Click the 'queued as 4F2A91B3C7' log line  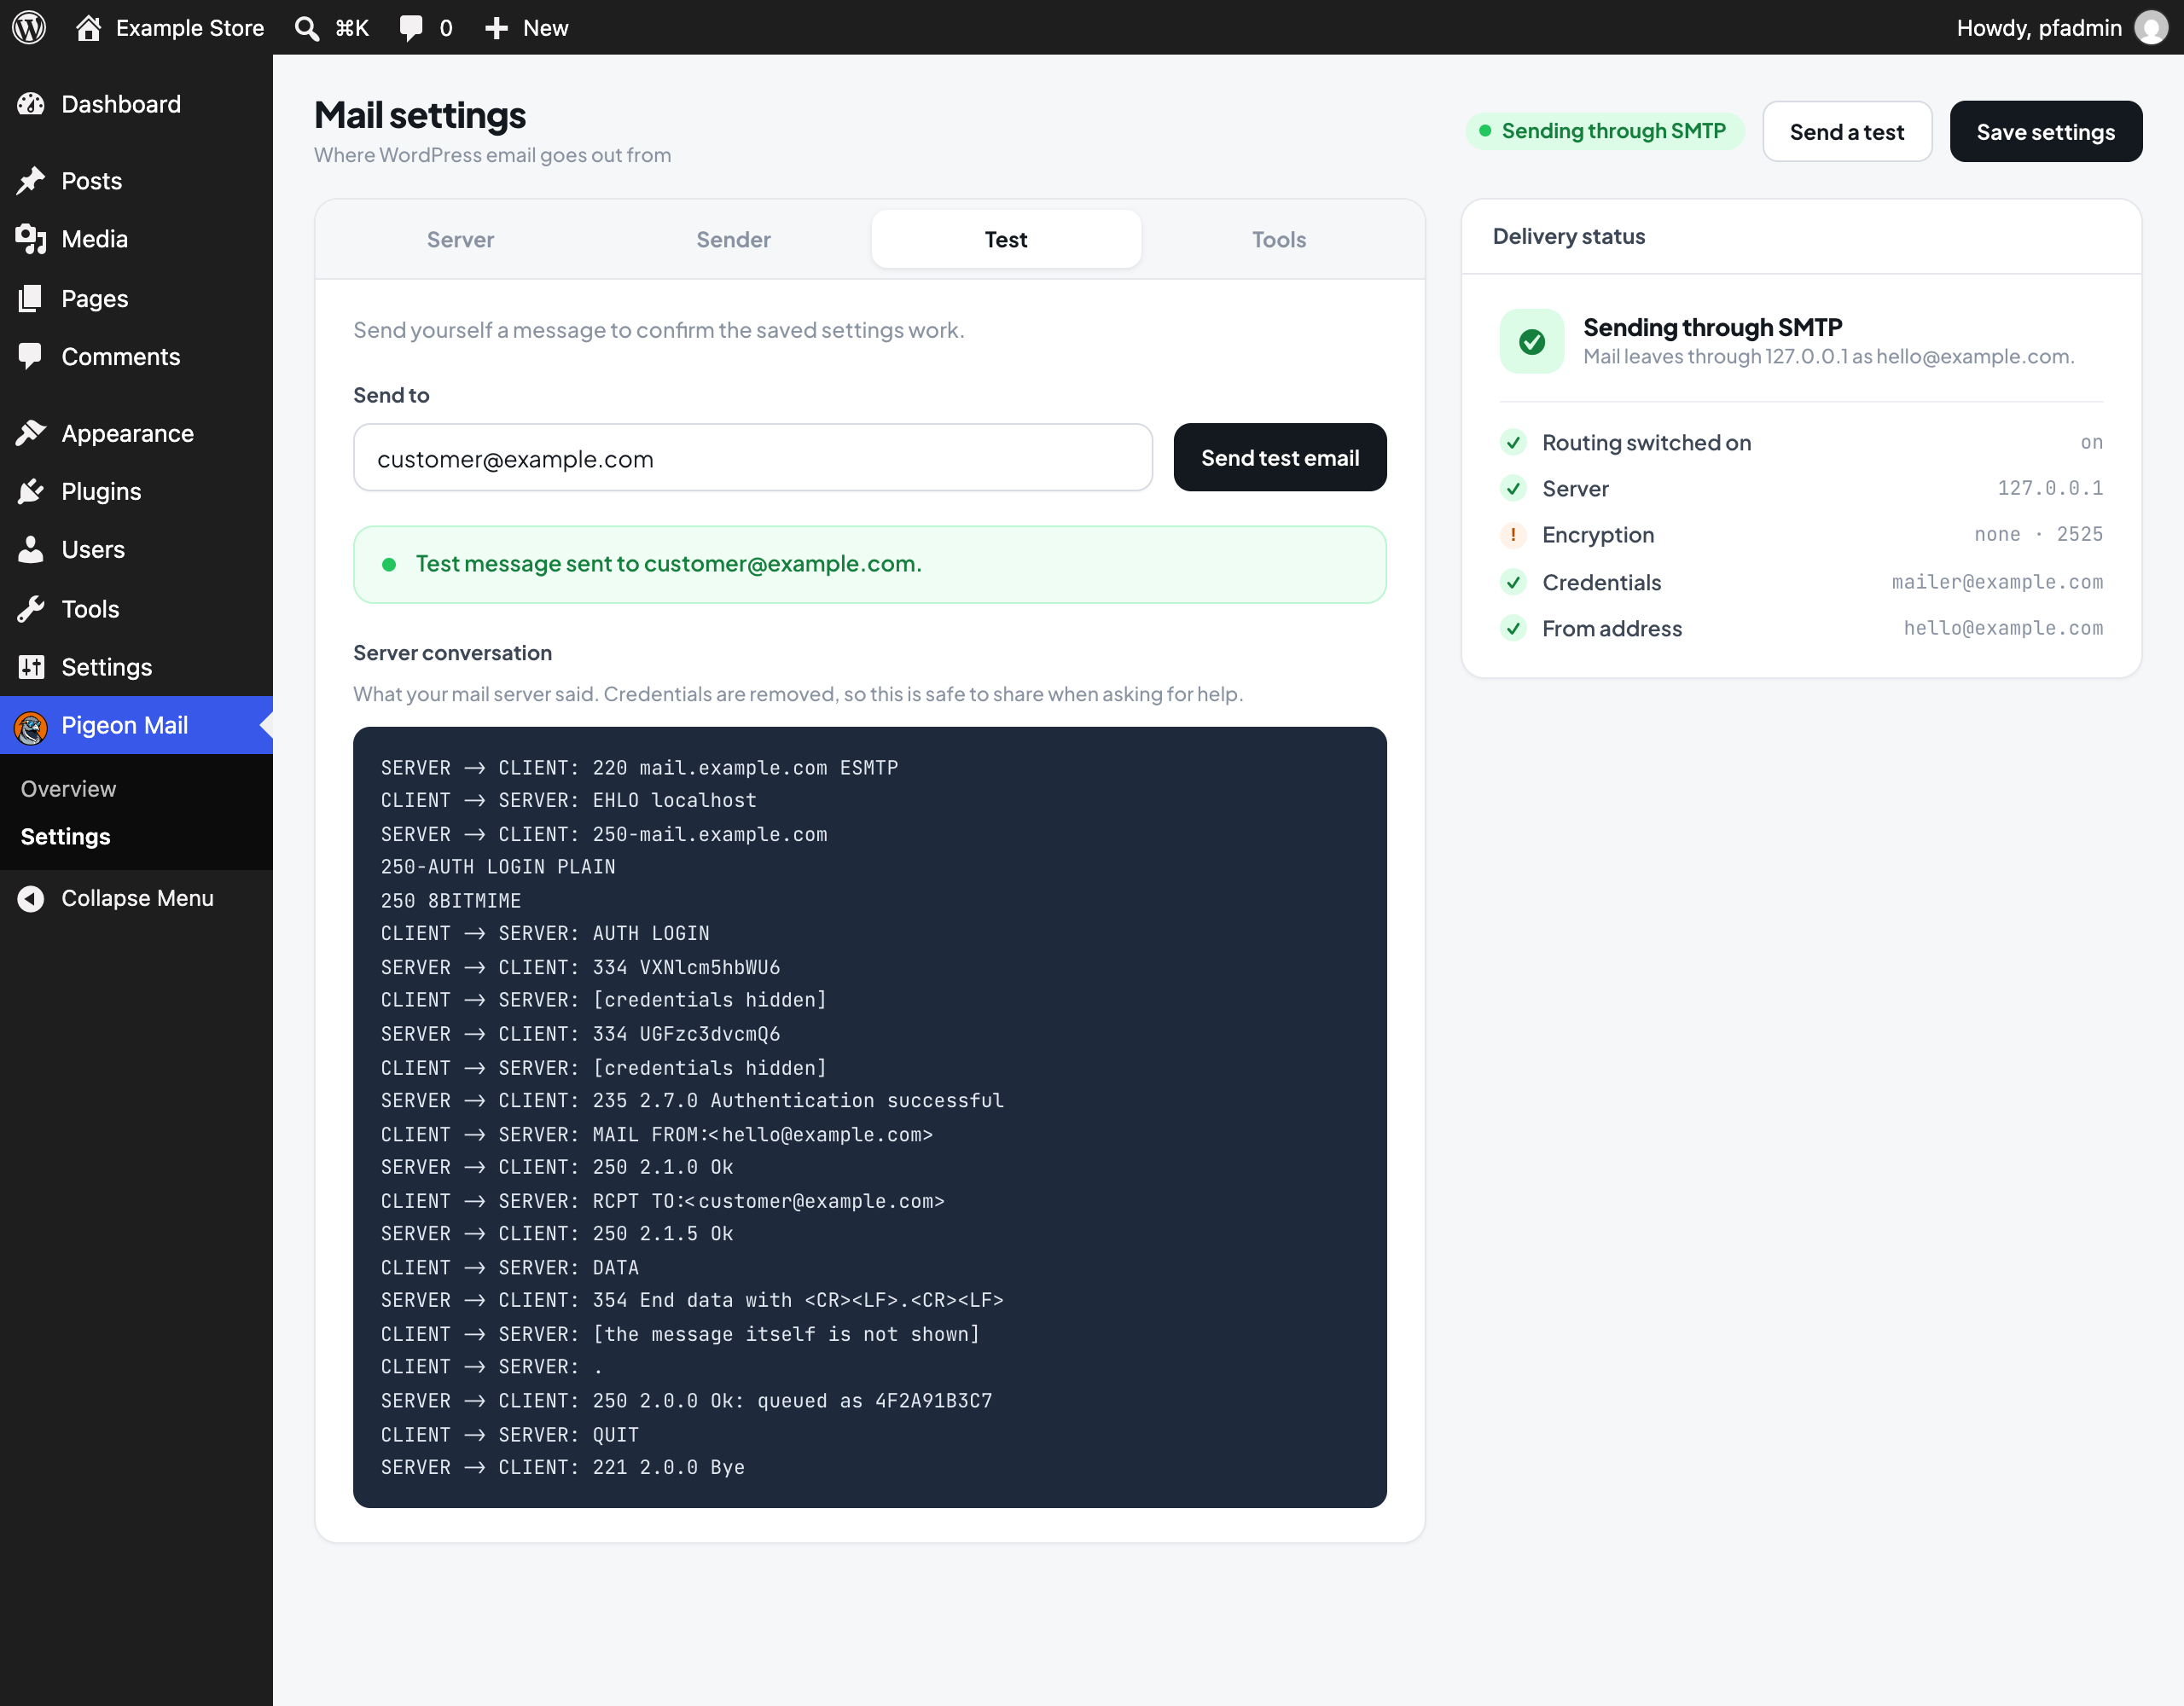[x=686, y=1400]
